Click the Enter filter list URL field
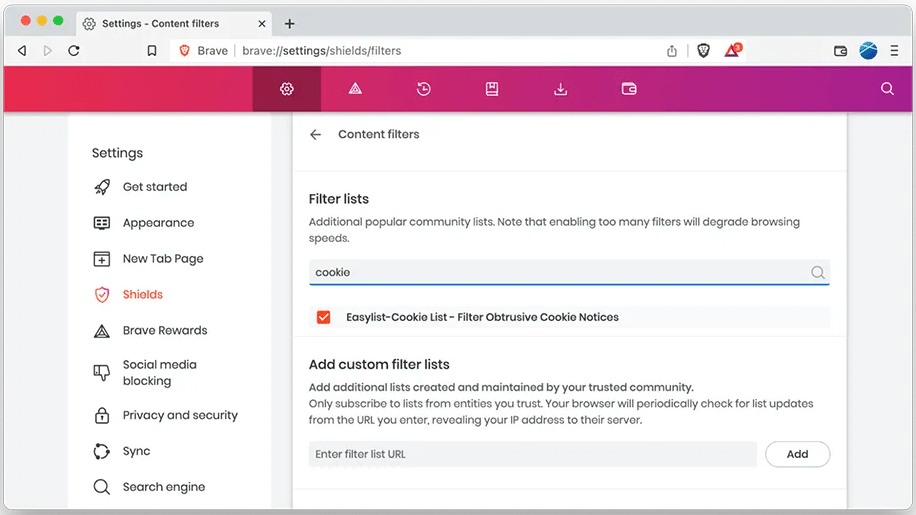 (532, 454)
